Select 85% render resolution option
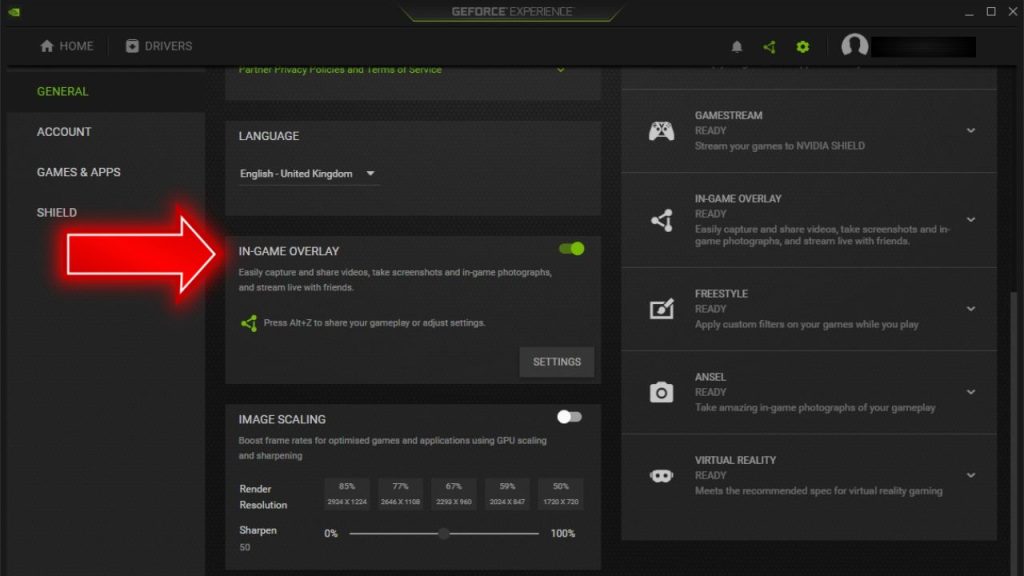Viewport: 1024px width, 576px height. pos(347,494)
